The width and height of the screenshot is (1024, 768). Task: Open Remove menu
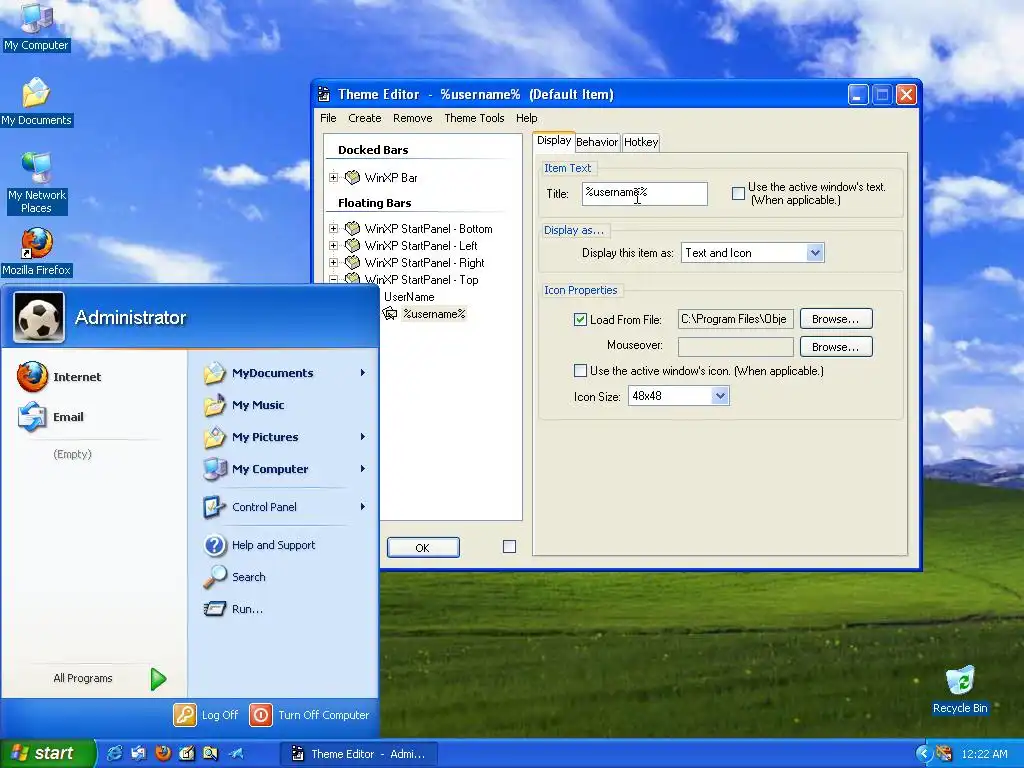413,118
